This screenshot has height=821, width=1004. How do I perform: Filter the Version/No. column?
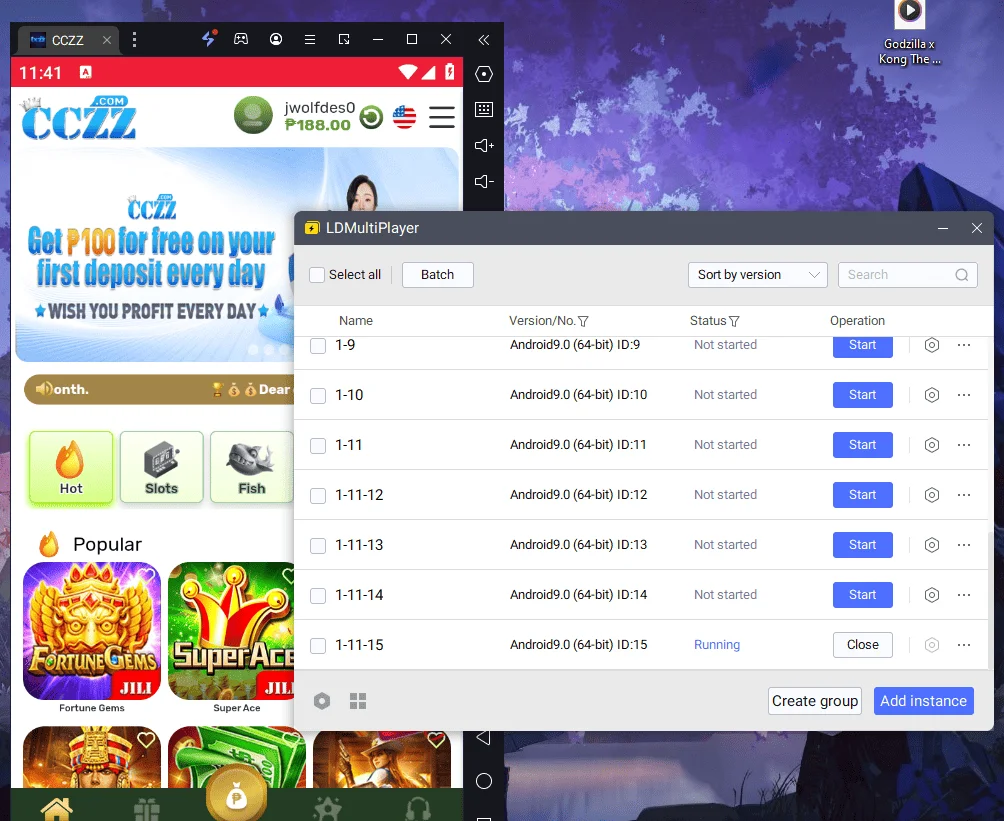(583, 321)
